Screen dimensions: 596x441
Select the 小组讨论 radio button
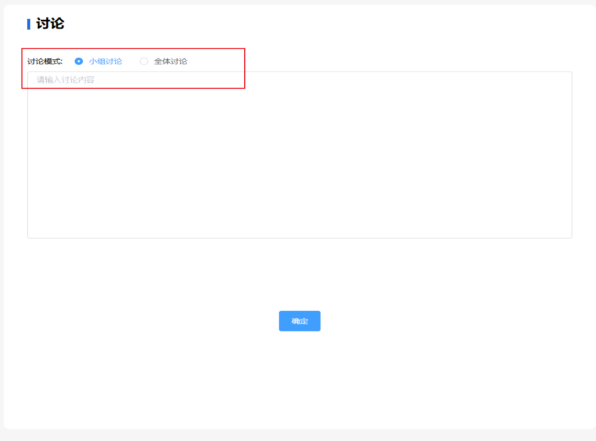point(79,61)
